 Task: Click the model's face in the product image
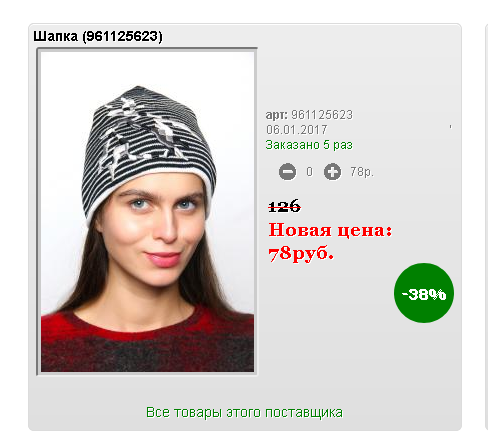click(x=153, y=230)
